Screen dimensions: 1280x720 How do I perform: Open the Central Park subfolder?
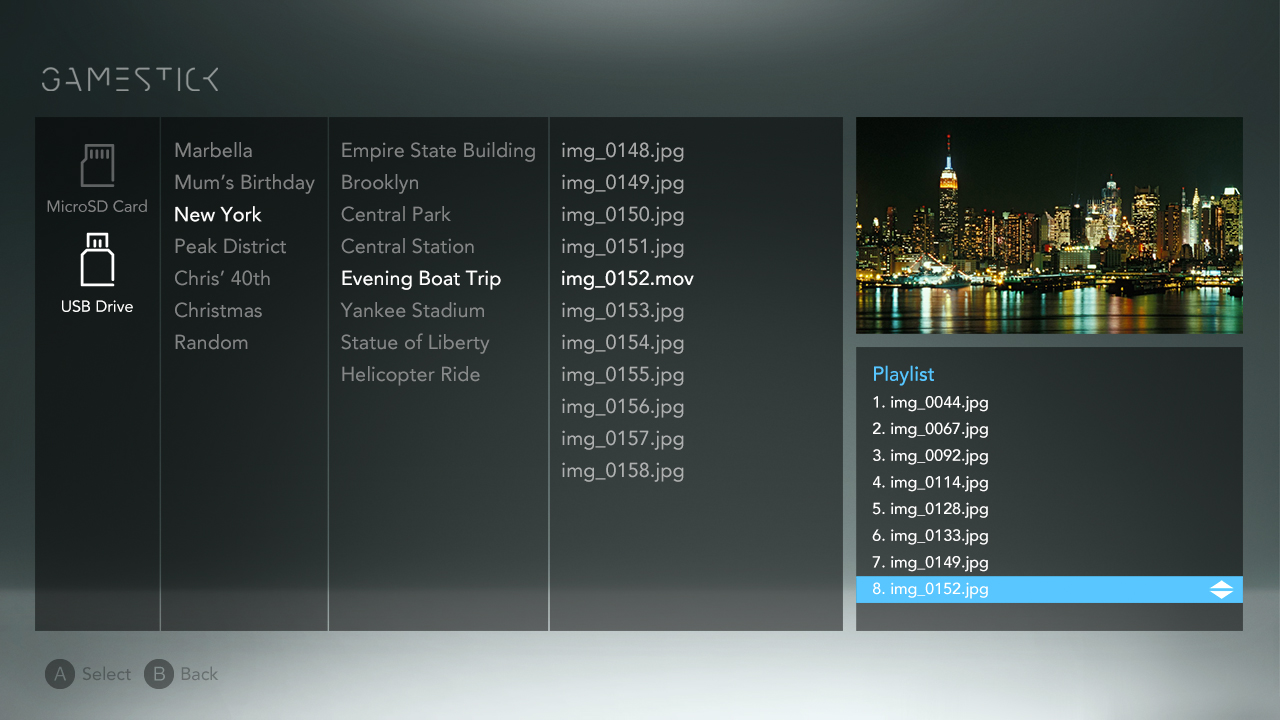(396, 215)
